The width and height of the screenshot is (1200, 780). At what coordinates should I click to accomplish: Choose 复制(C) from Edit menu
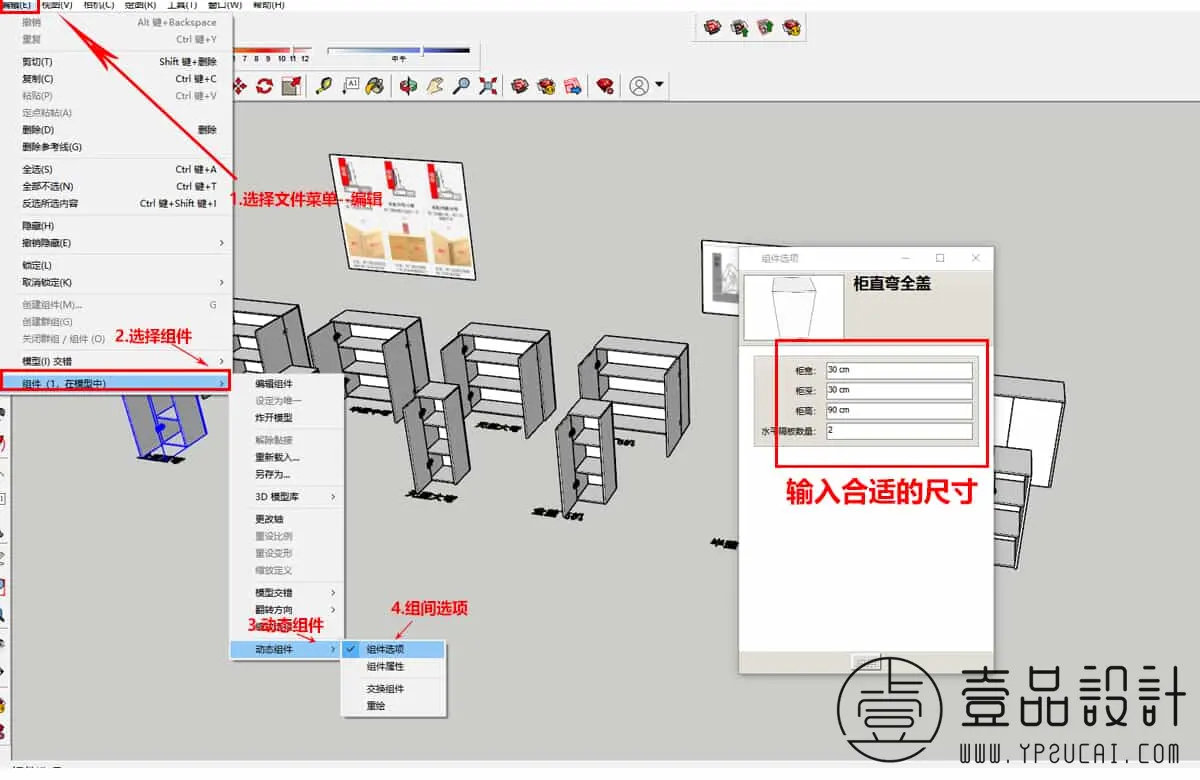coord(118,79)
